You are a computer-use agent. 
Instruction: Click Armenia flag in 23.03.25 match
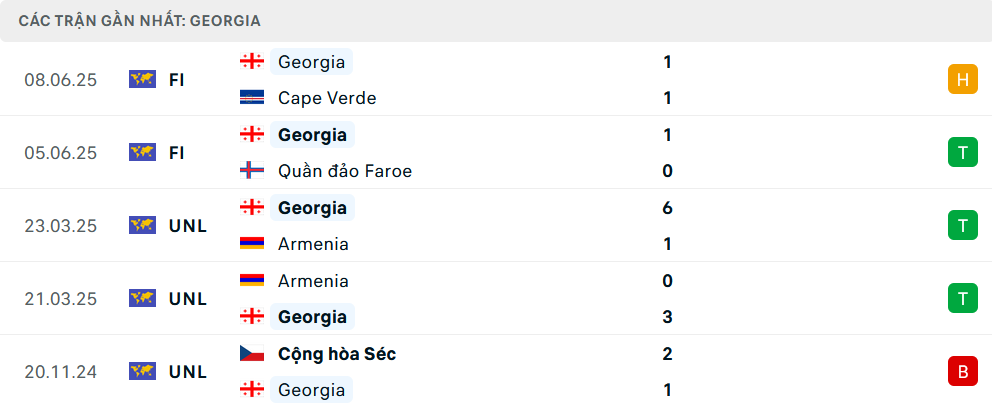pyautogui.click(x=252, y=244)
